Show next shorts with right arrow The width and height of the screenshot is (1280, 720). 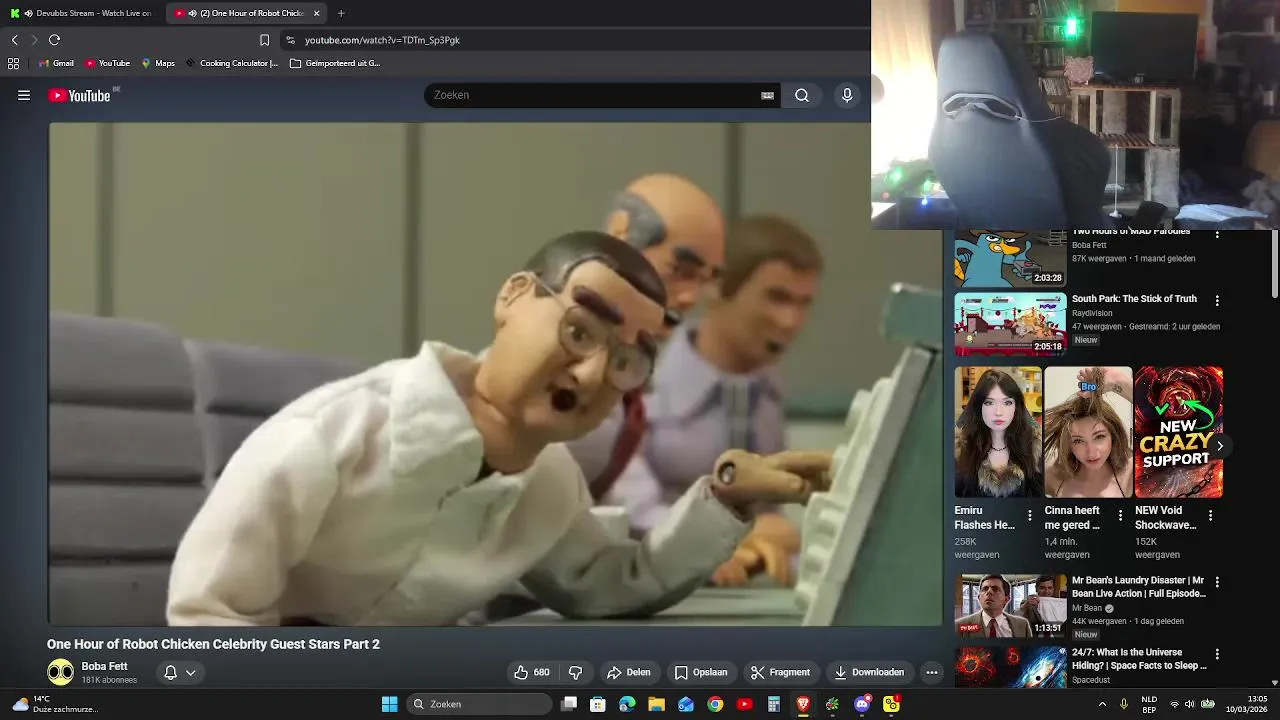(1219, 446)
